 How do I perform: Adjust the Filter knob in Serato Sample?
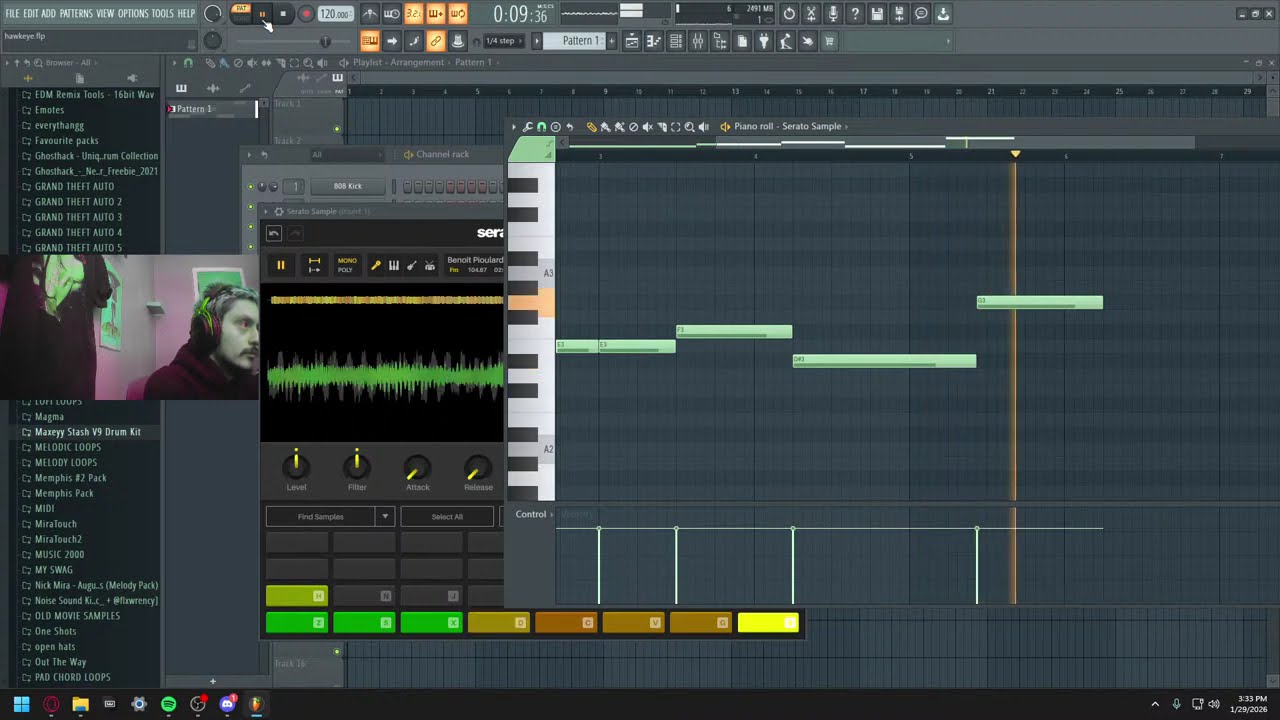coord(357,465)
